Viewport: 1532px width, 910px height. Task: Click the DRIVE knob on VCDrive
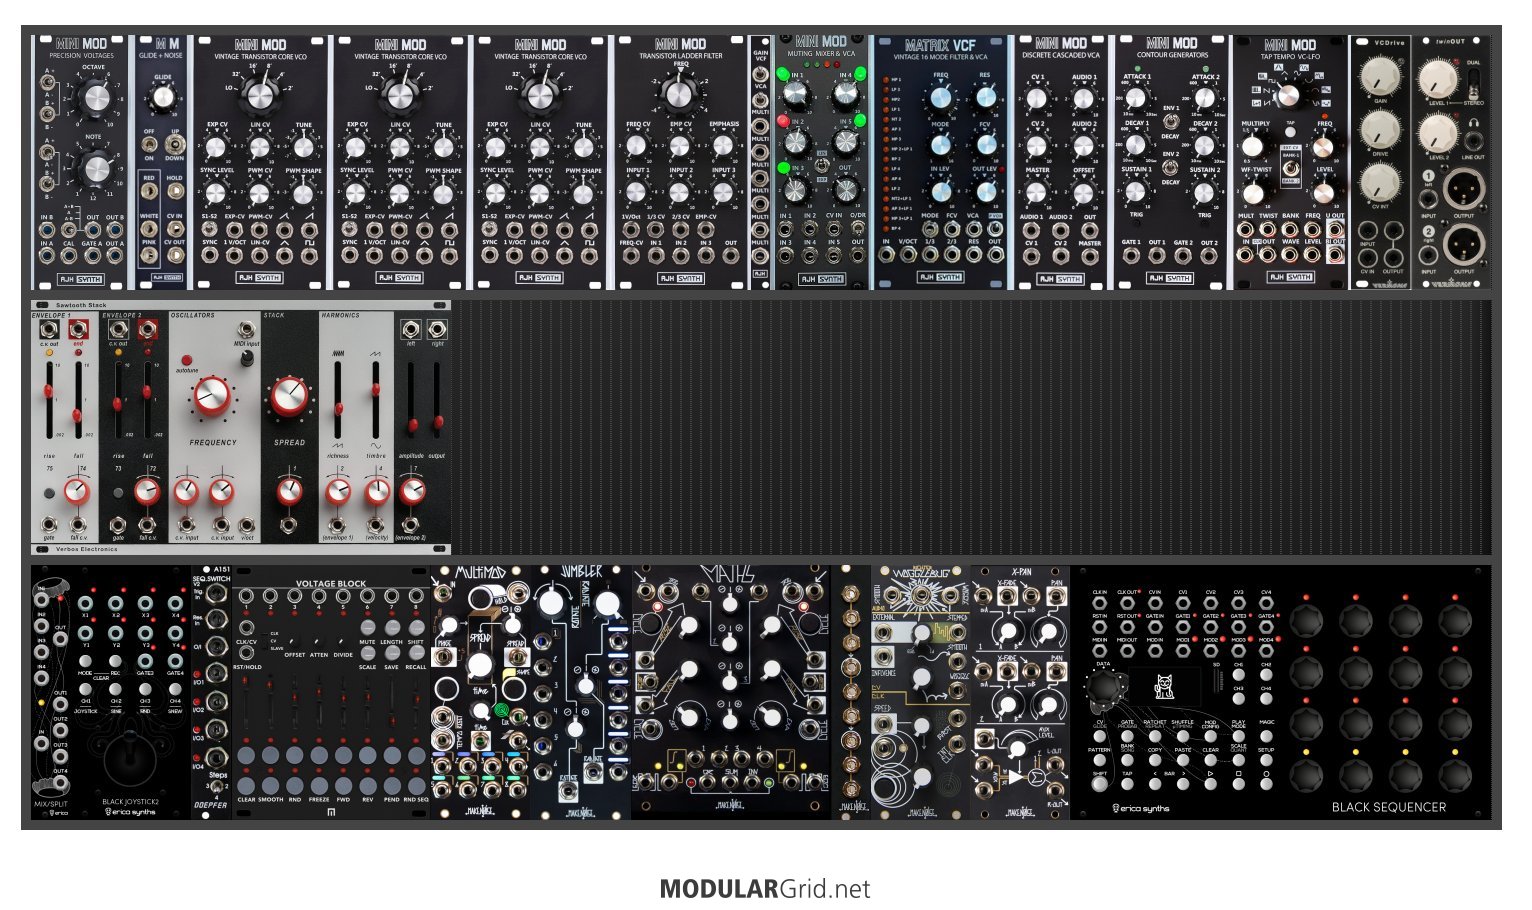coord(1380,128)
